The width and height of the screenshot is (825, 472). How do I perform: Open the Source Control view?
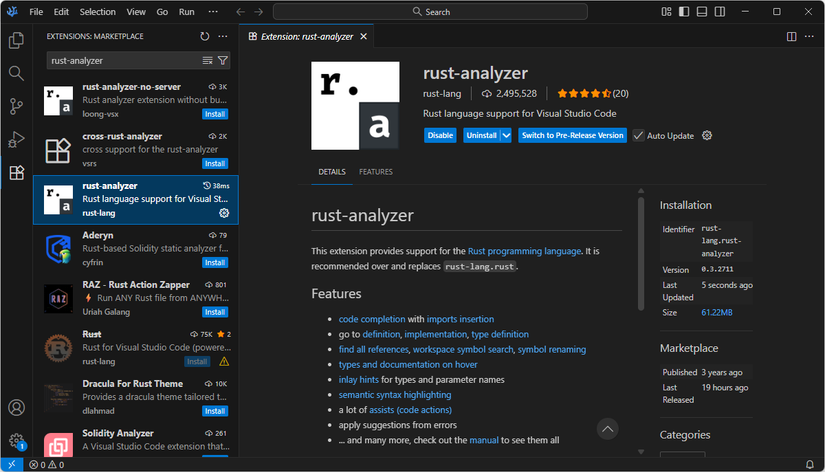(16, 106)
